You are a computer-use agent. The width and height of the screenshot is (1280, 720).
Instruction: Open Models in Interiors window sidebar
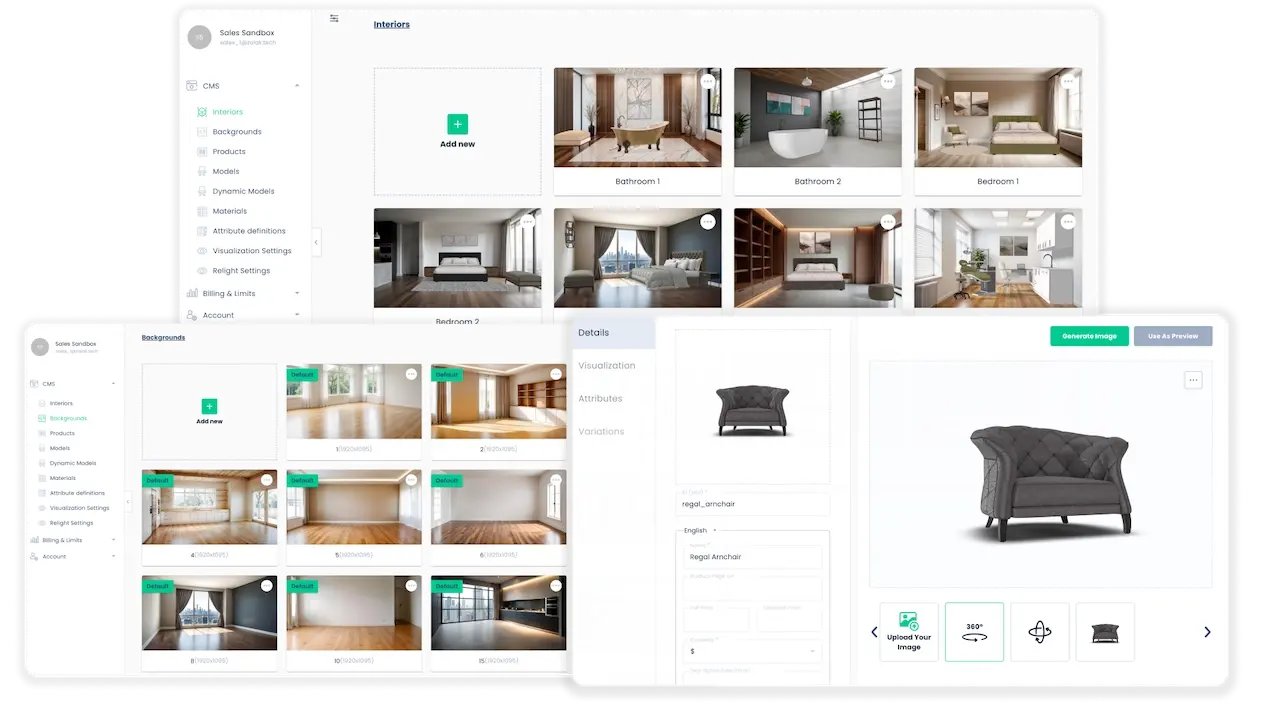coord(226,171)
